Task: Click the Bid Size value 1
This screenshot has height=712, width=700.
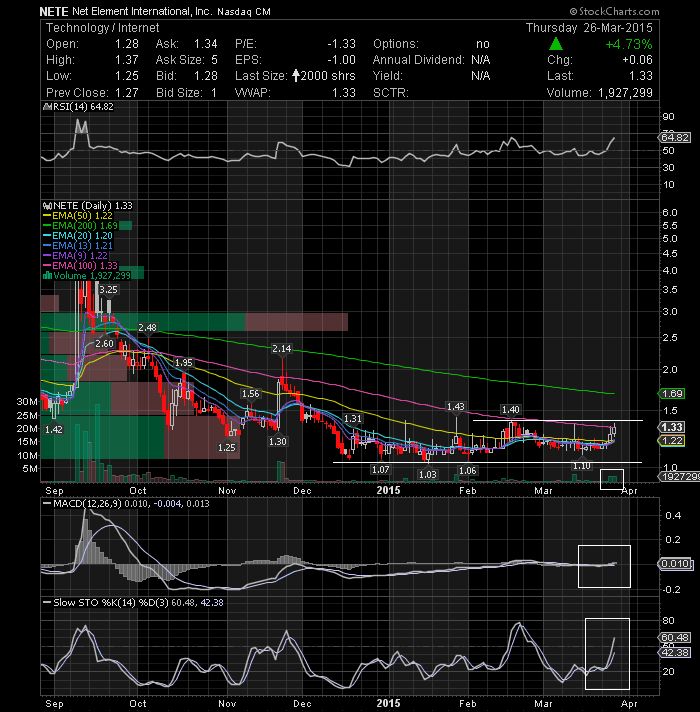Action: [213, 93]
